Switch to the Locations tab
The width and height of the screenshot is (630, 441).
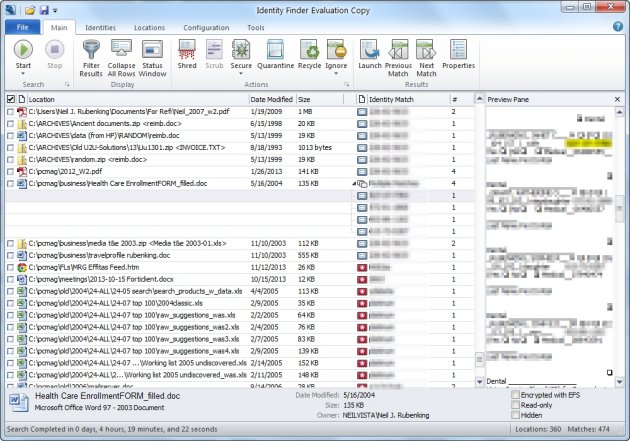click(149, 28)
